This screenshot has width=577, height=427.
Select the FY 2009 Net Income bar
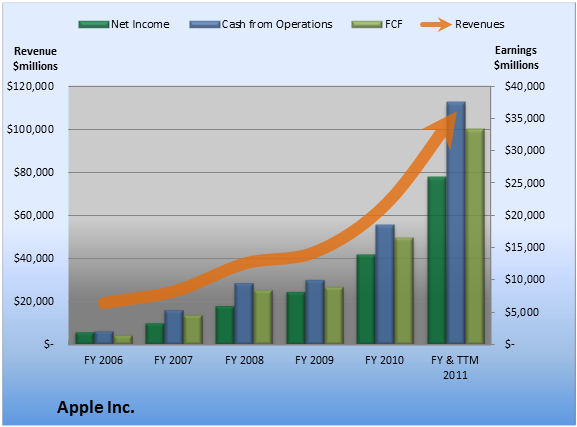(x=295, y=318)
